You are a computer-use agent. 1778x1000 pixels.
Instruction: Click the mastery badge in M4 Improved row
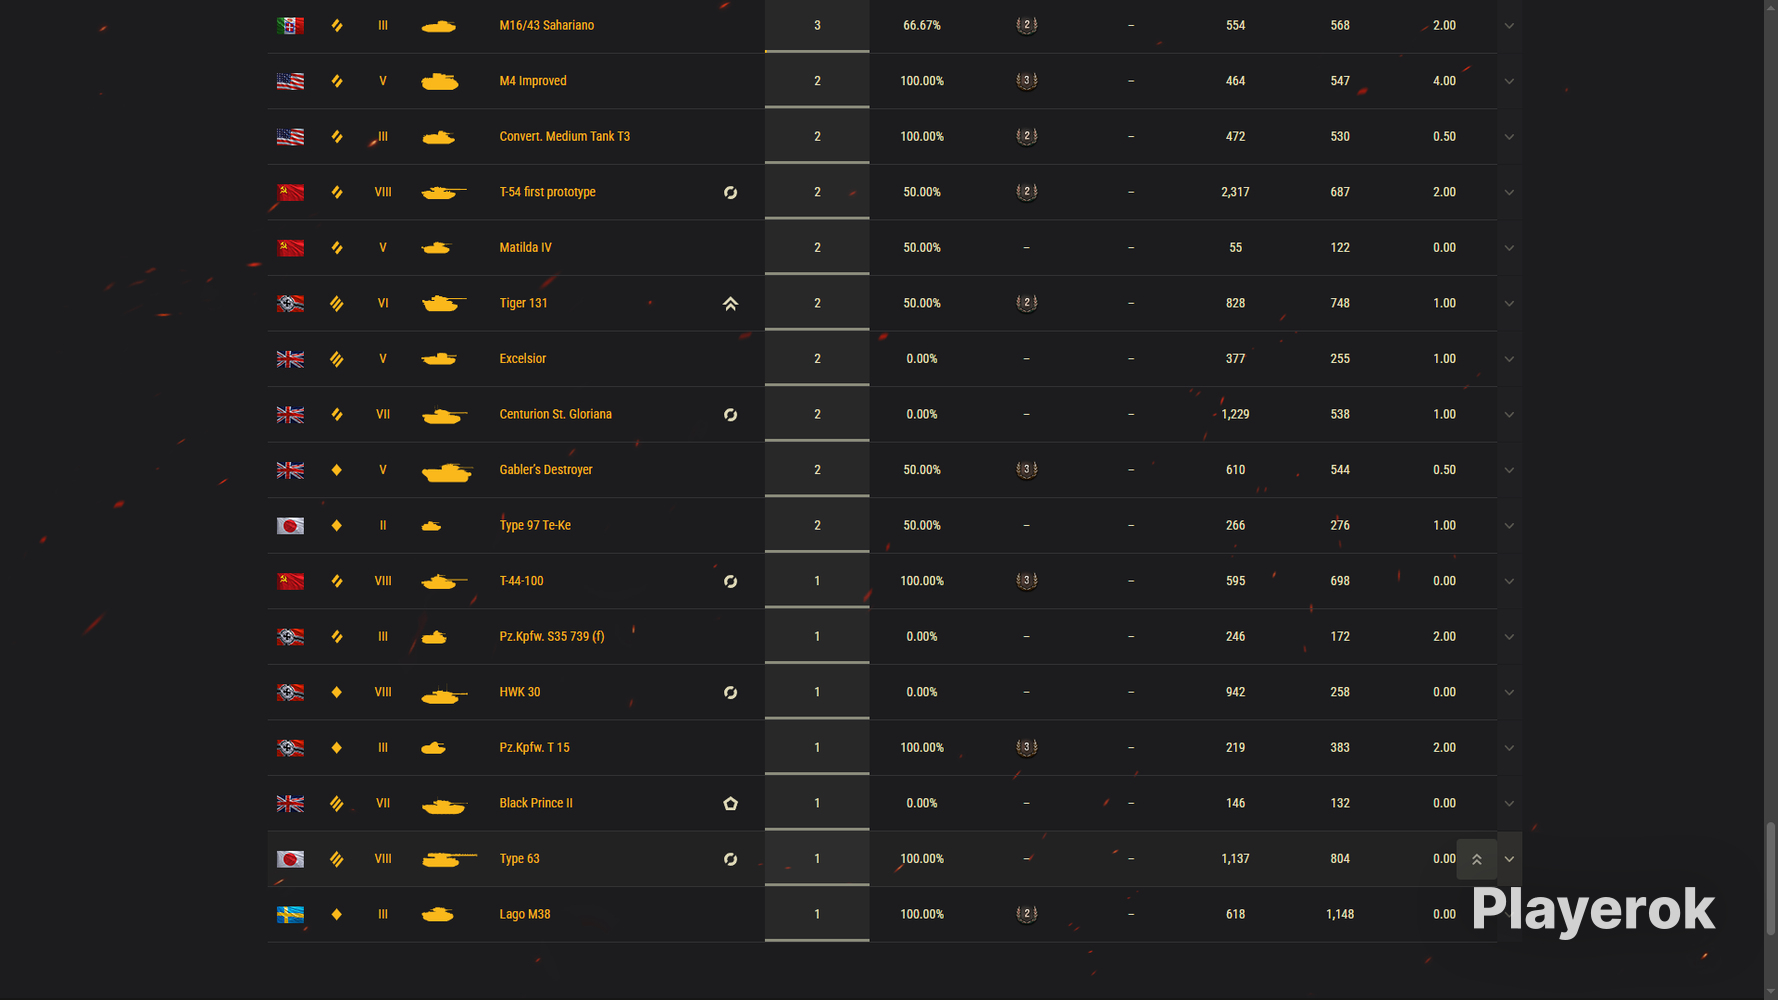(x=1026, y=81)
